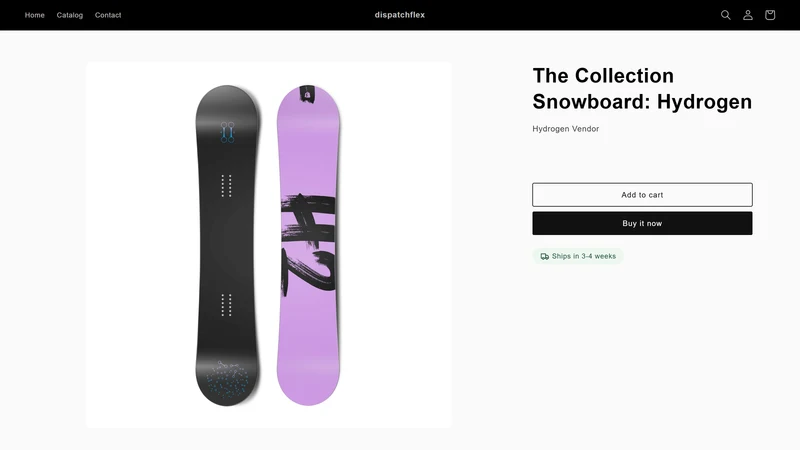Open the Contact menu item
The height and width of the screenshot is (450, 800).
108,15
